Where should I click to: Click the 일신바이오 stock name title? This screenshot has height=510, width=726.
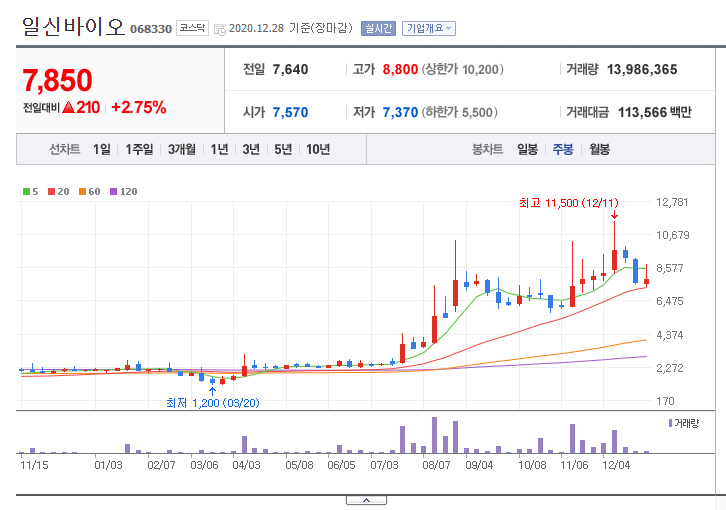click(73, 26)
